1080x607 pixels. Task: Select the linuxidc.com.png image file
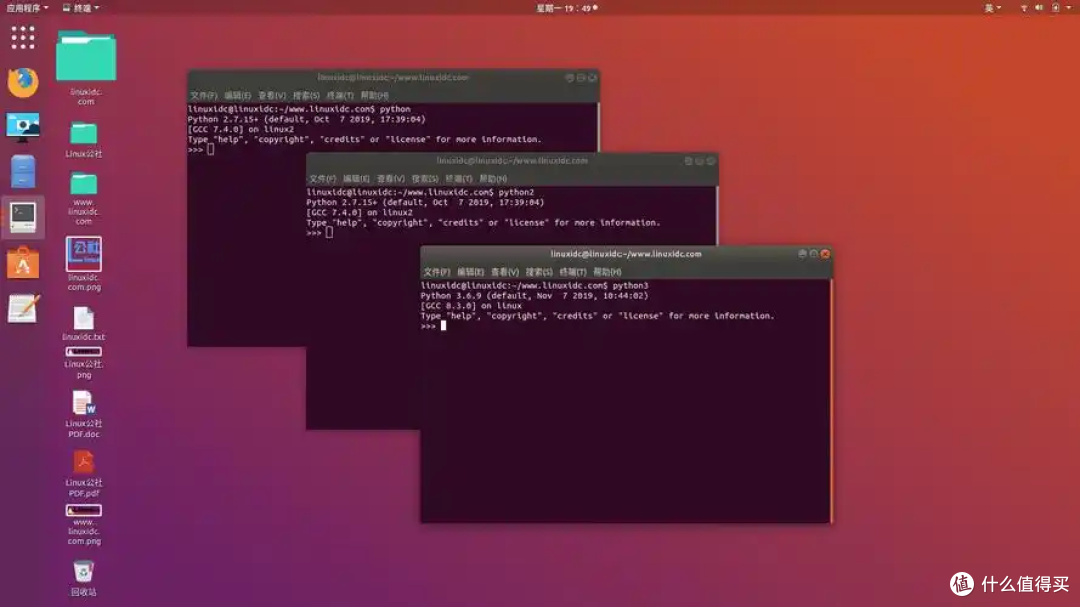pyautogui.click(x=83, y=264)
